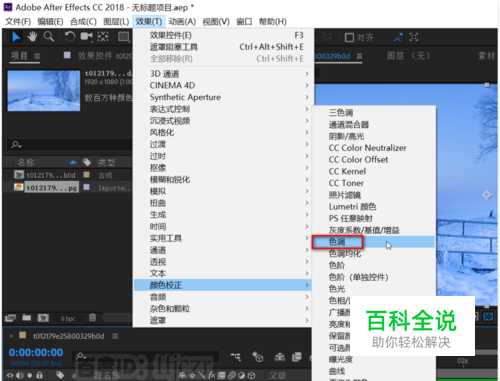Click the 8 bpc color depth button
This screenshot has width=500, height=381.
pos(68,319)
